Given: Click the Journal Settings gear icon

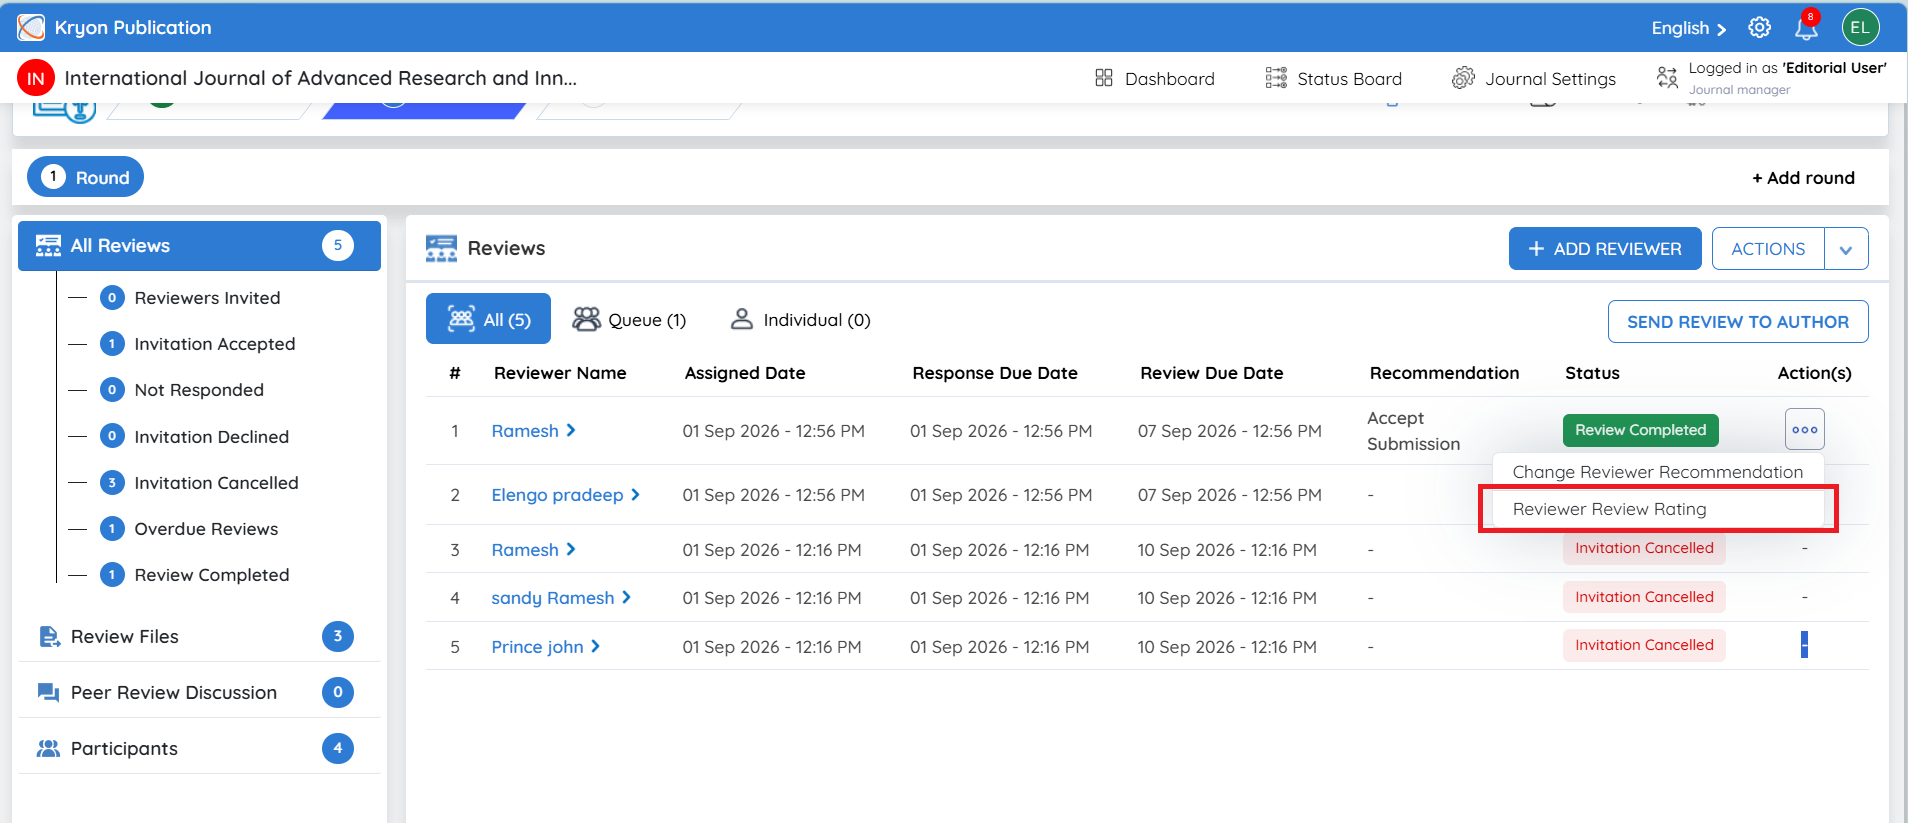Looking at the screenshot, I should pos(1463,78).
